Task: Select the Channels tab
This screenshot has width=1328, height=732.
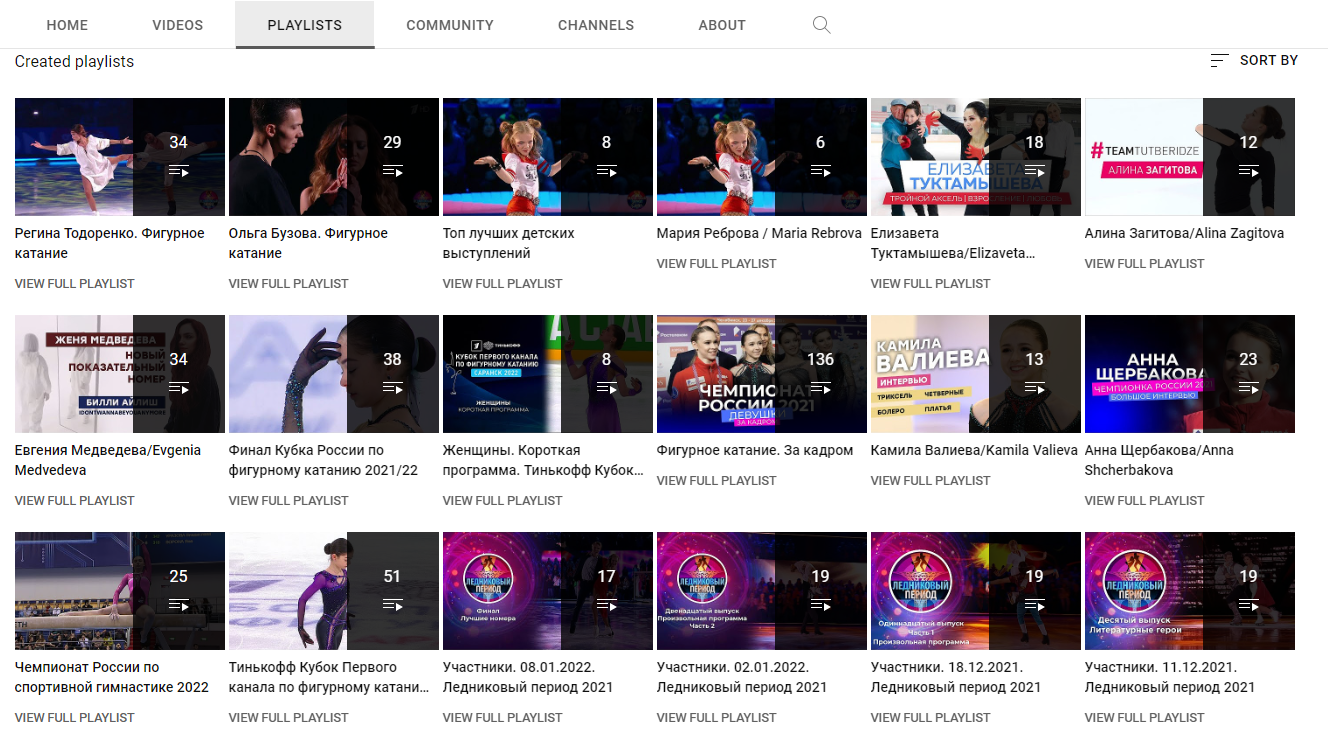Action: 596,25
